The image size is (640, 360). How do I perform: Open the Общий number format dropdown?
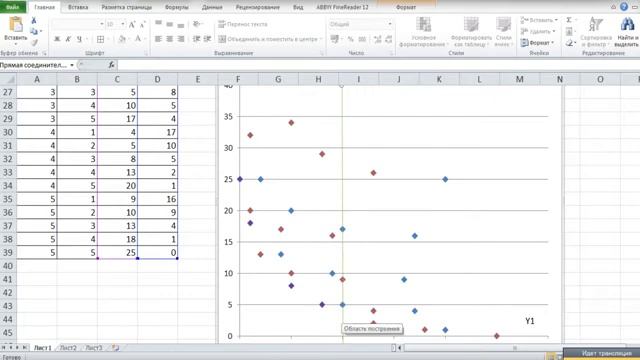(390, 24)
